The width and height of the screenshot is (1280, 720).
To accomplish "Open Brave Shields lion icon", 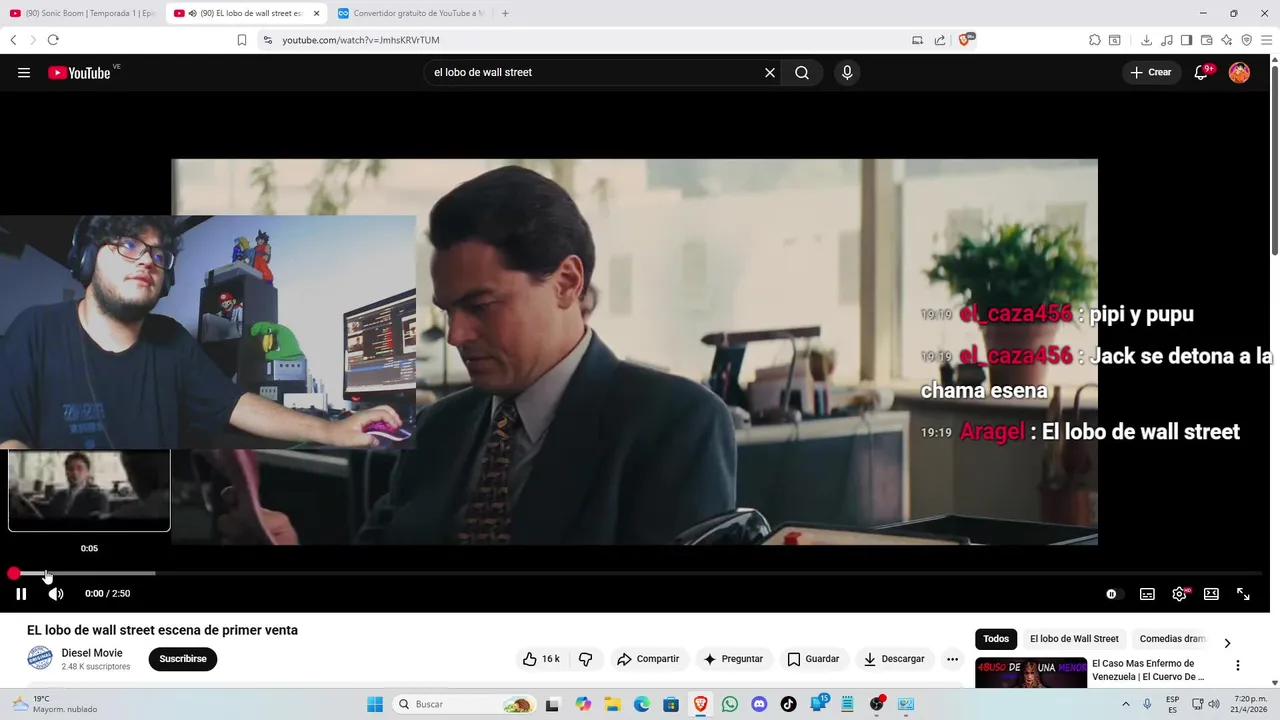I will [966, 40].
